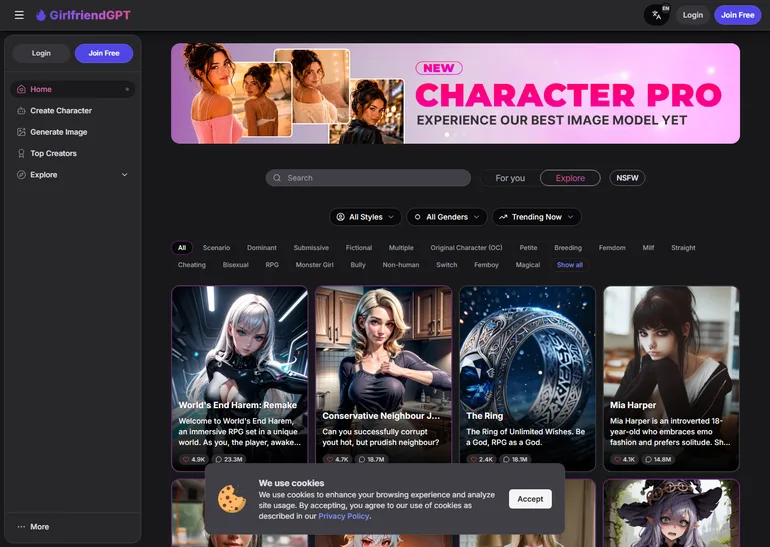Click Login in the sidebar
770x547 pixels.
(x=41, y=53)
